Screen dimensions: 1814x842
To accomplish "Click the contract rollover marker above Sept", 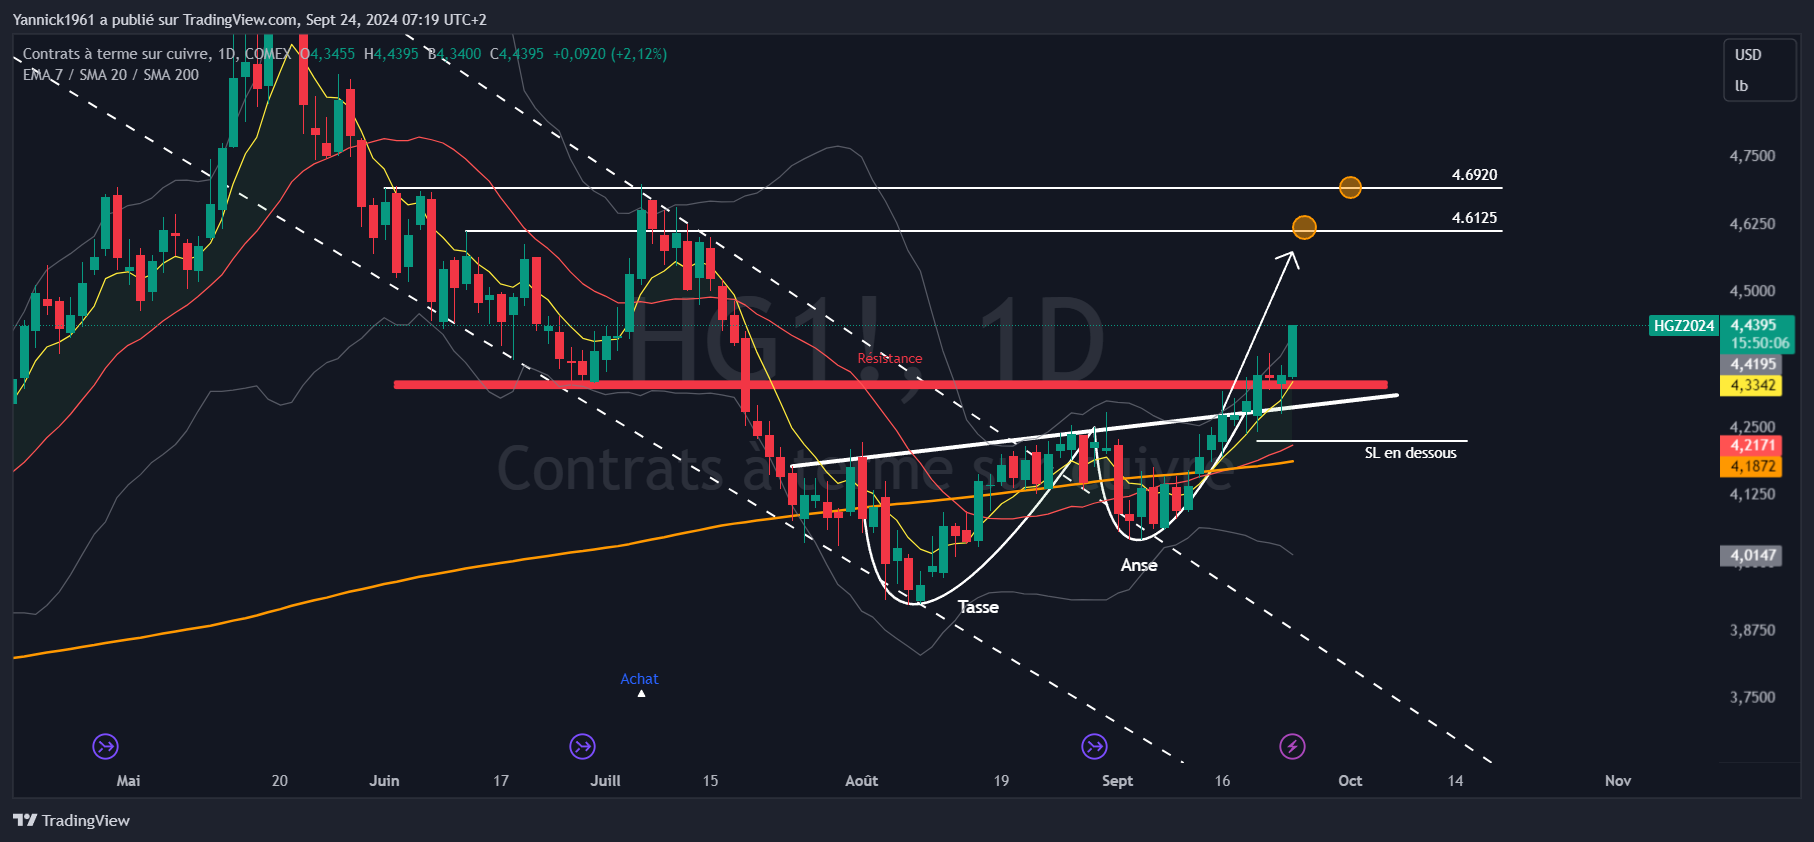I will pos(1095,746).
